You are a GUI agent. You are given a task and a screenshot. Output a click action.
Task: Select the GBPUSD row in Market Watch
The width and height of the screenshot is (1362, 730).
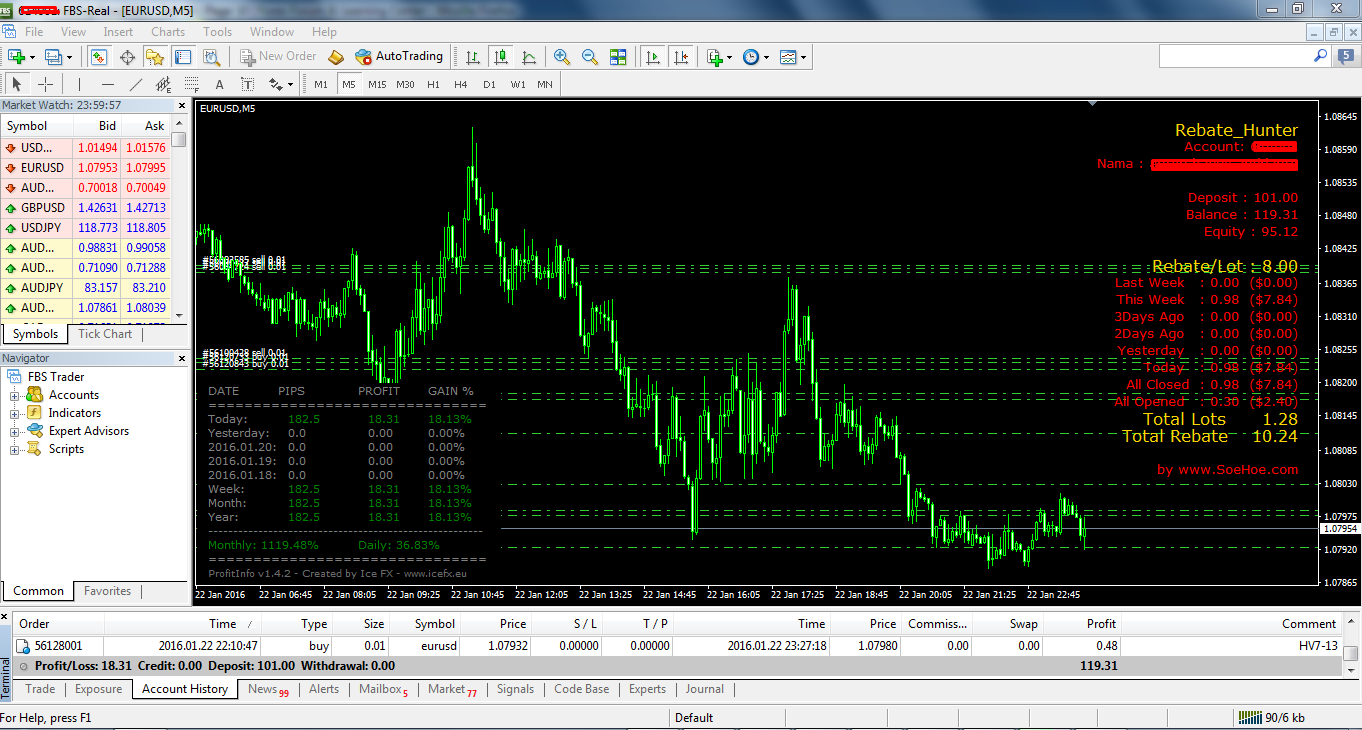point(85,208)
